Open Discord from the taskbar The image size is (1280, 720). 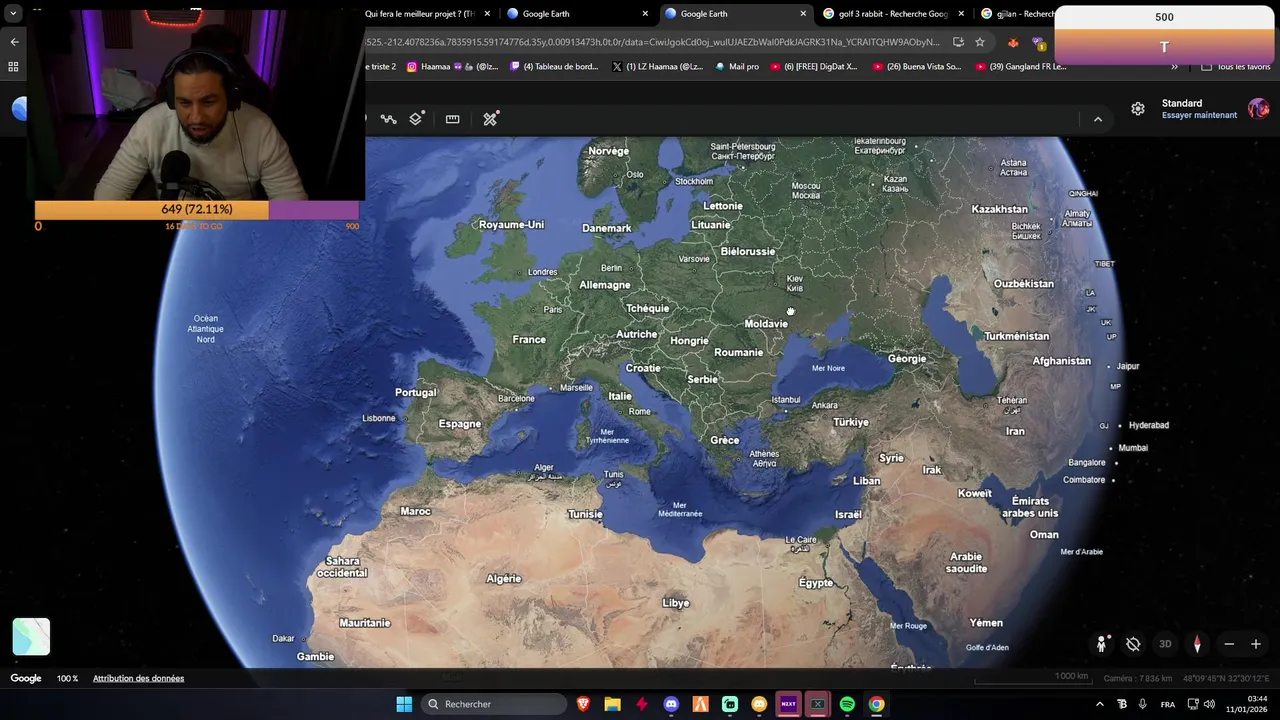pyautogui.click(x=671, y=704)
